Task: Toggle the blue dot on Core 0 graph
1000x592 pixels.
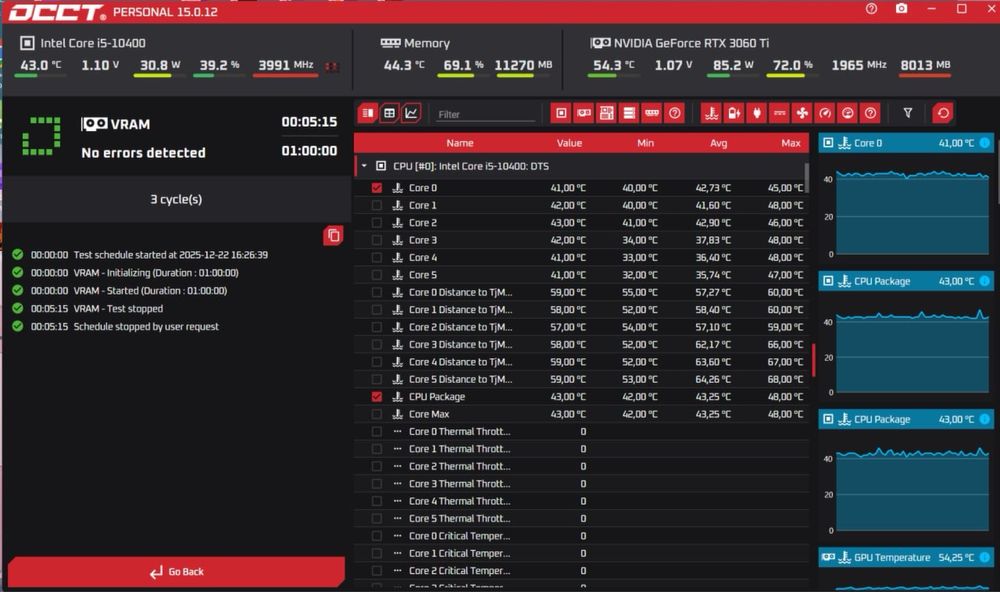Action: pyautogui.click(x=985, y=143)
